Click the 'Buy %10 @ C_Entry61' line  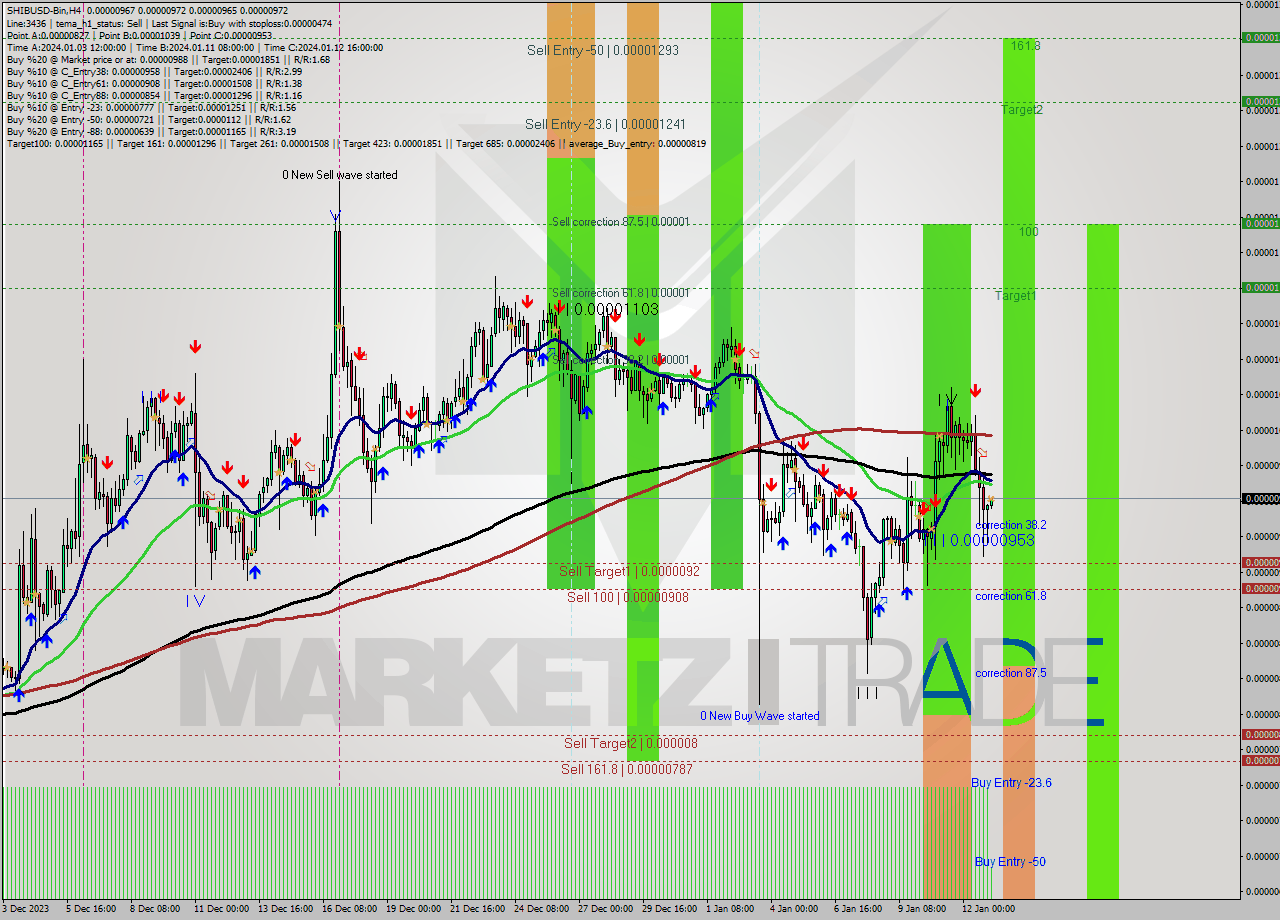154,83
